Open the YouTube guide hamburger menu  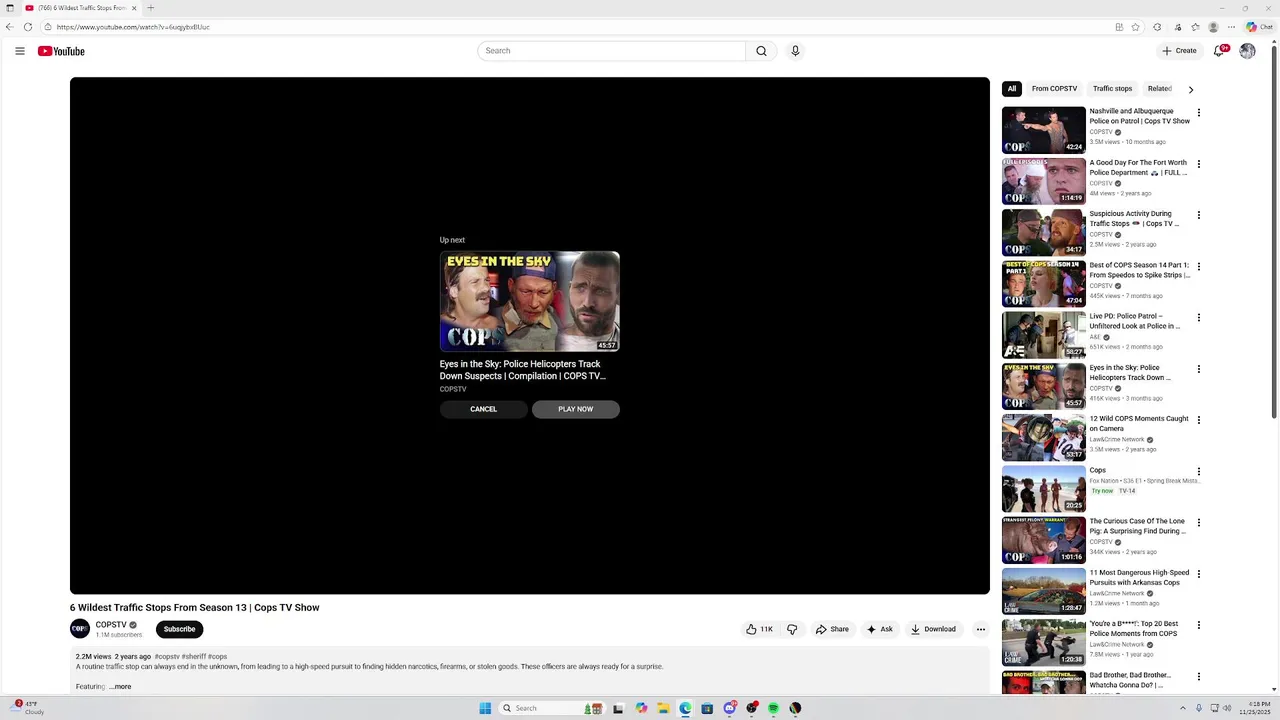click(20, 51)
